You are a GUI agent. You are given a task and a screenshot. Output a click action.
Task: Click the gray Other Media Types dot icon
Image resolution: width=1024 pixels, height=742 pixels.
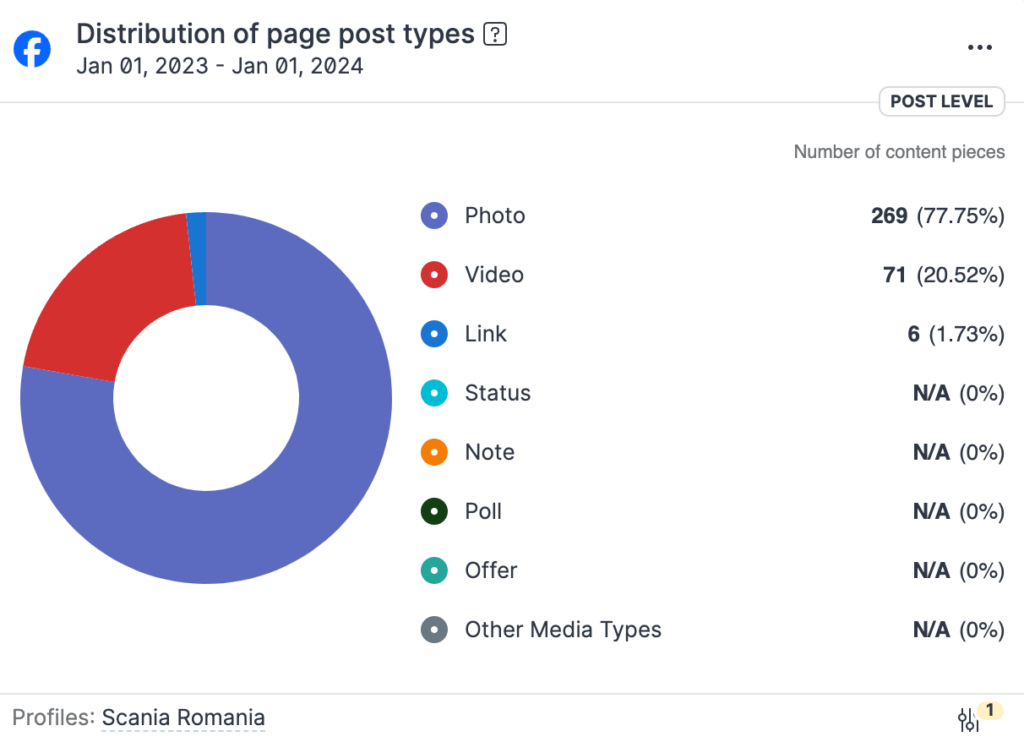coord(434,630)
